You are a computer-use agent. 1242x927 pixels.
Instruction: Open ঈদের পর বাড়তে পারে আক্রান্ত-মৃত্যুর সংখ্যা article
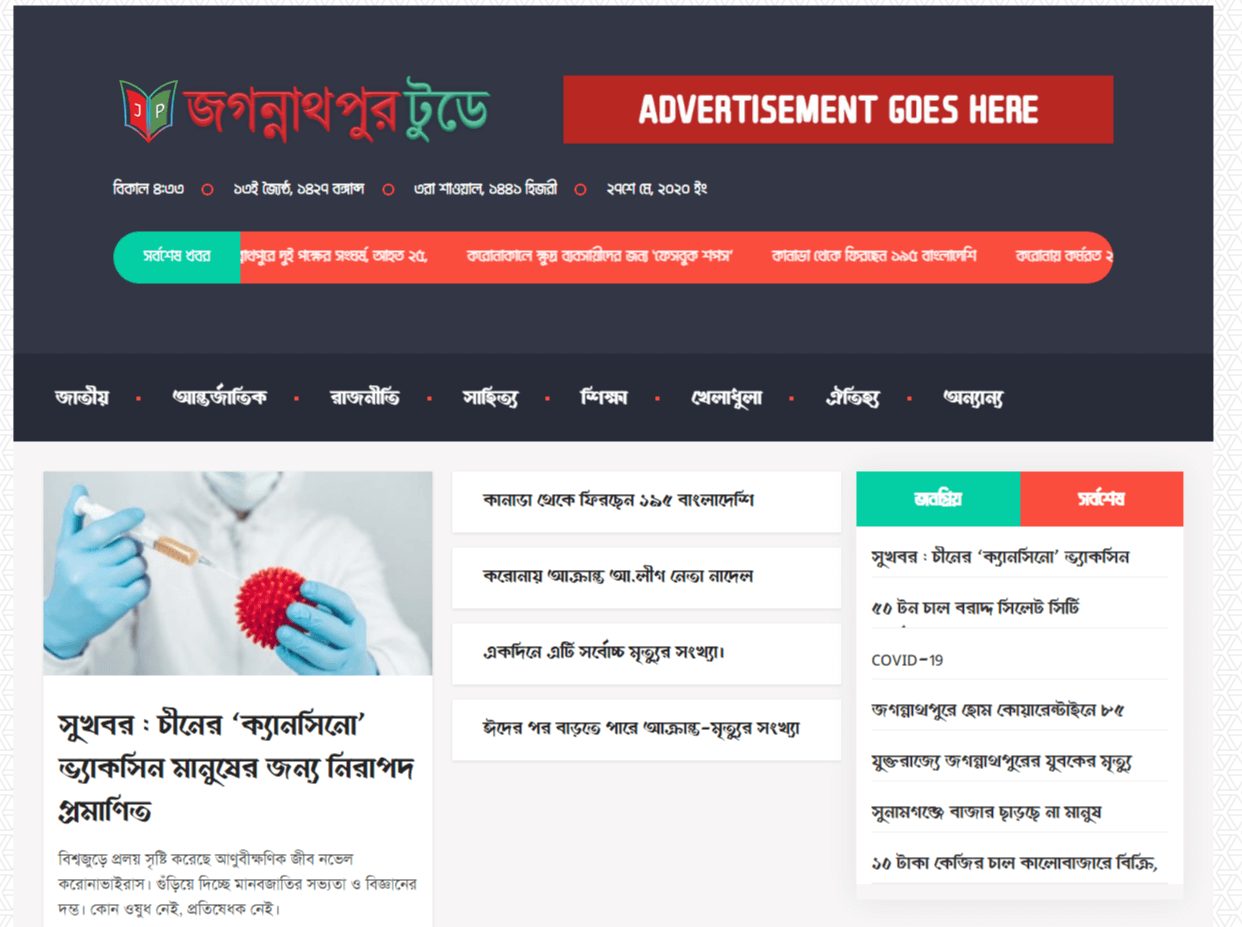pyautogui.click(x=641, y=728)
